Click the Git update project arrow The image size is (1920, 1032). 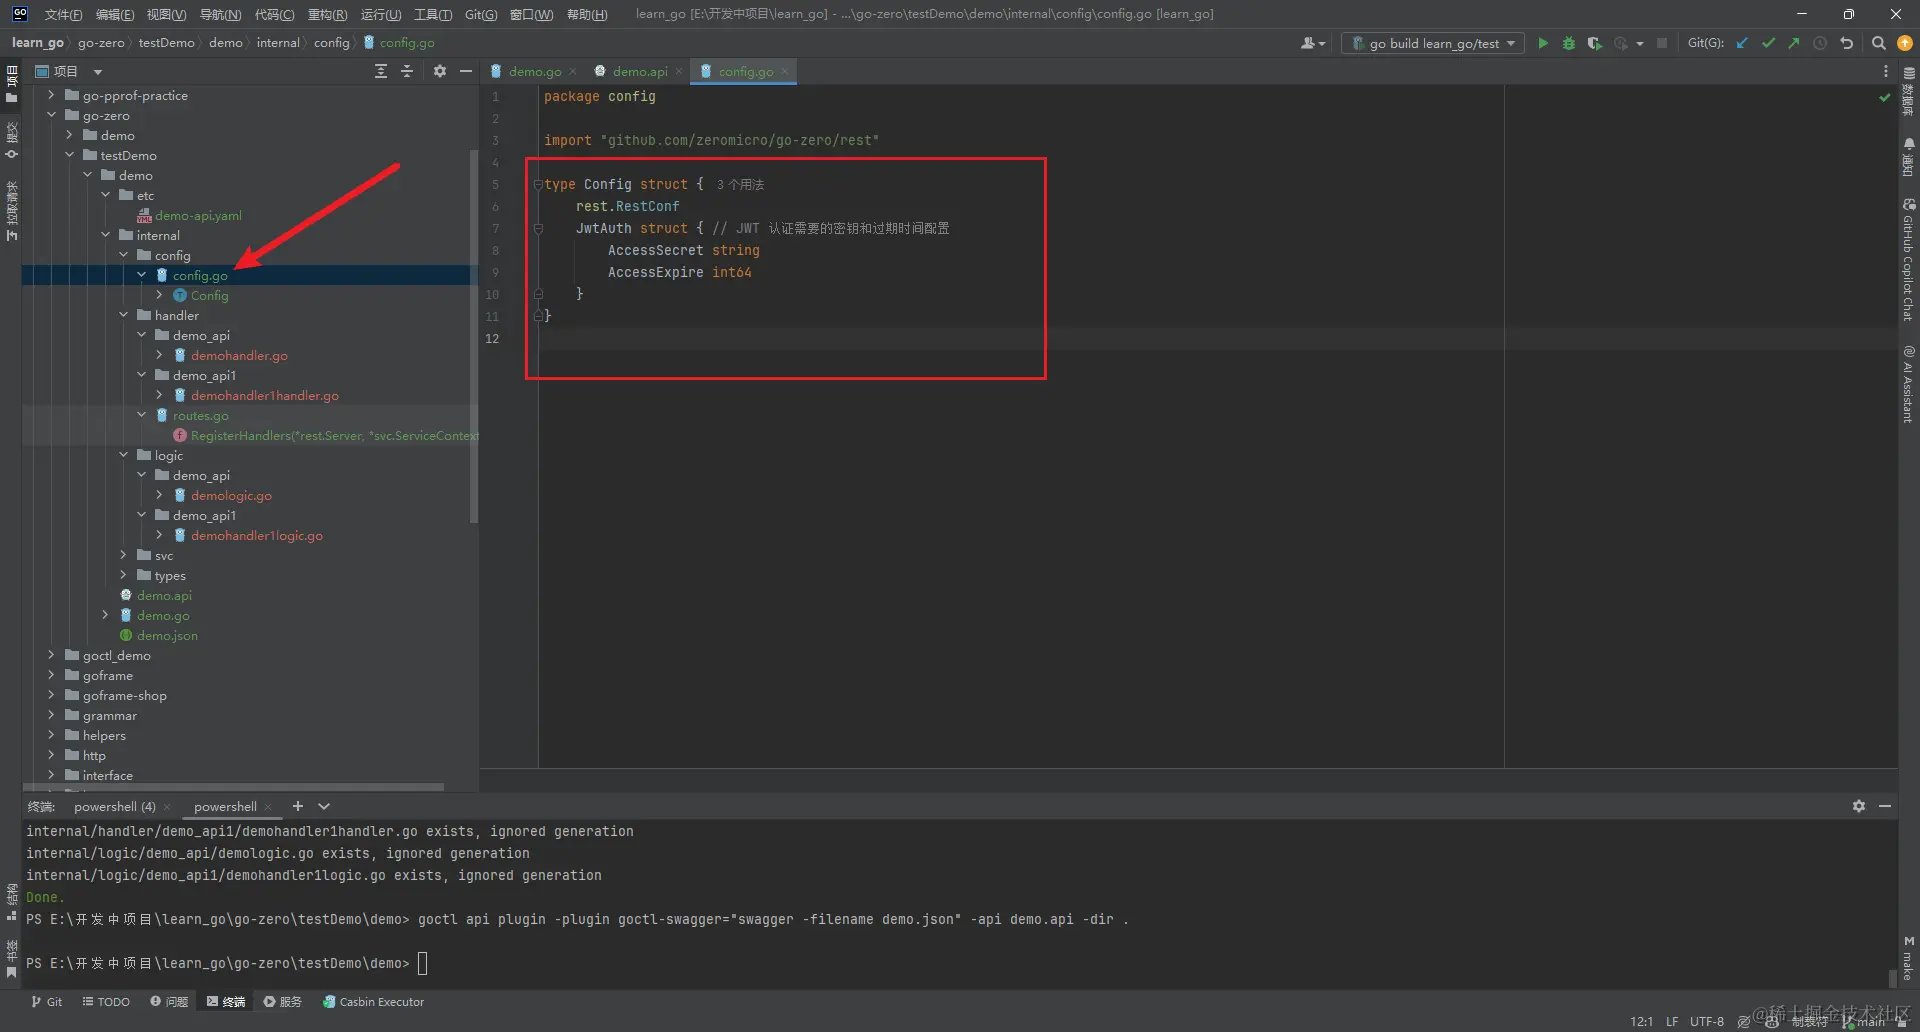(1742, 43)
